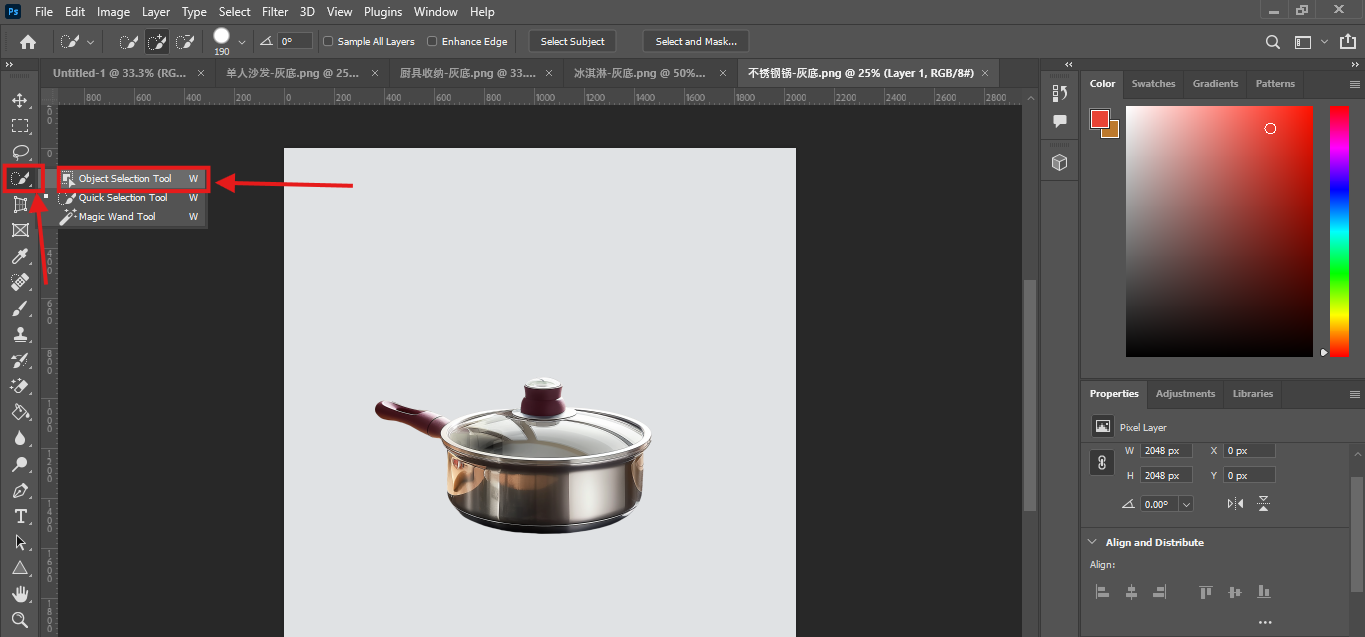
Task: Select the Rectangular Marquee tool
Action: (x=20, y=126)
